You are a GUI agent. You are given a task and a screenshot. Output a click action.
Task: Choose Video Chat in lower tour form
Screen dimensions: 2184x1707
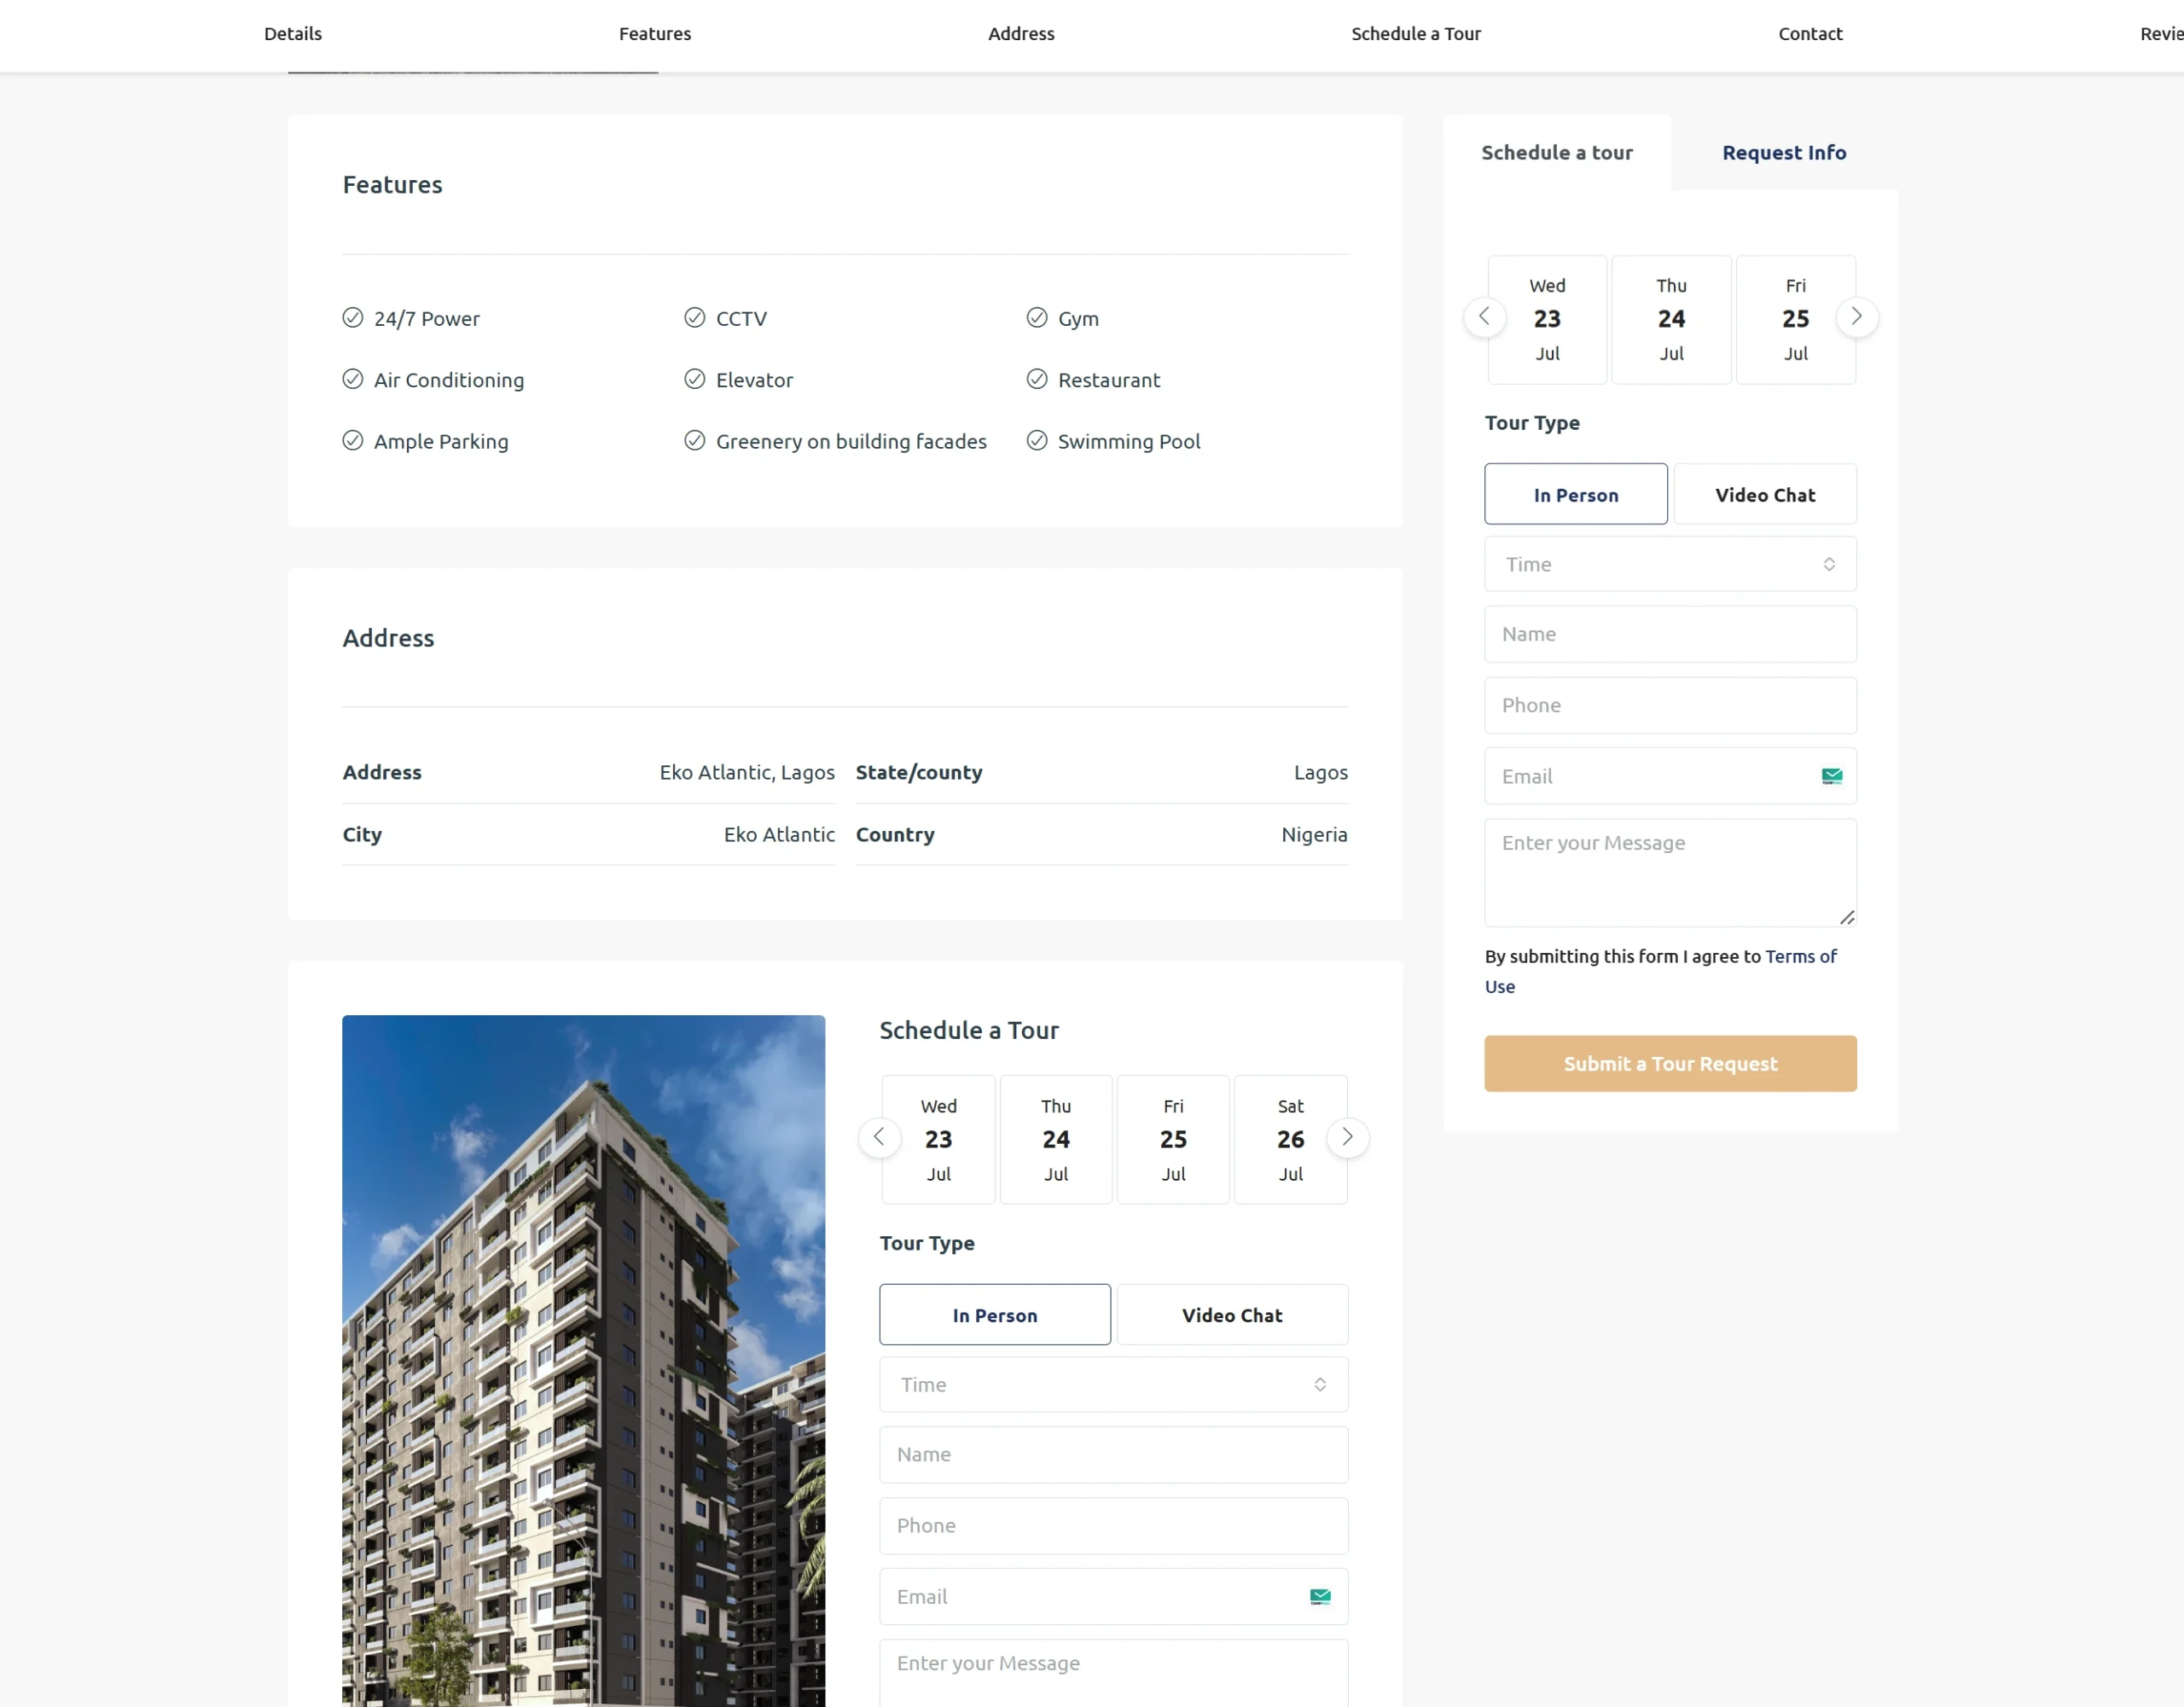tap(1231, 1315)
